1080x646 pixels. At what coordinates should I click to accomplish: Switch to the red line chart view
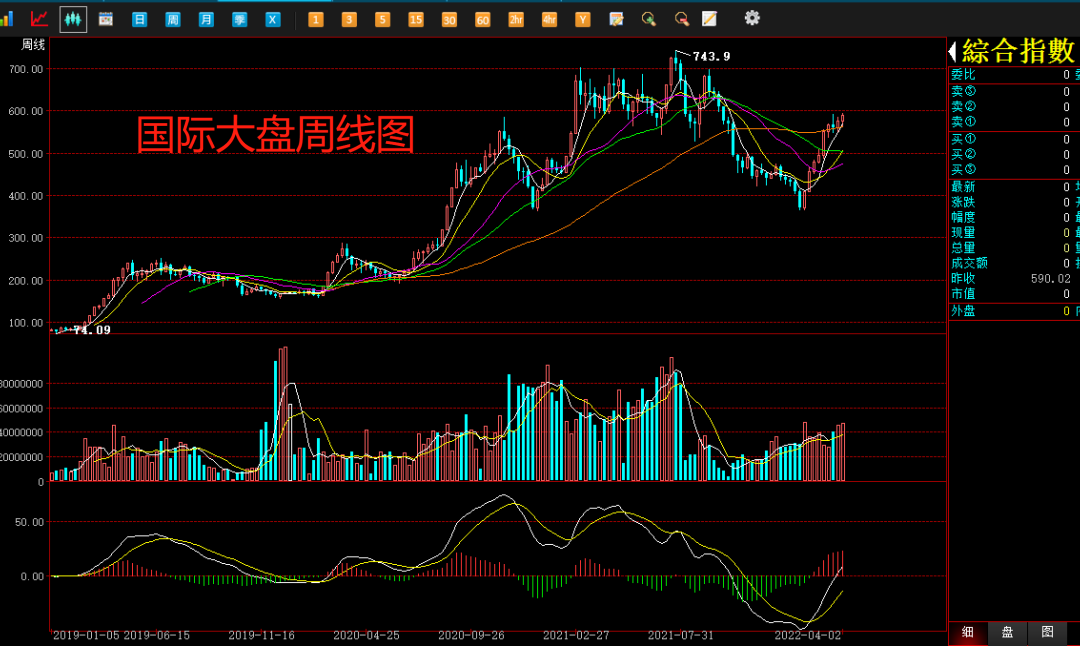pos(39,19)
